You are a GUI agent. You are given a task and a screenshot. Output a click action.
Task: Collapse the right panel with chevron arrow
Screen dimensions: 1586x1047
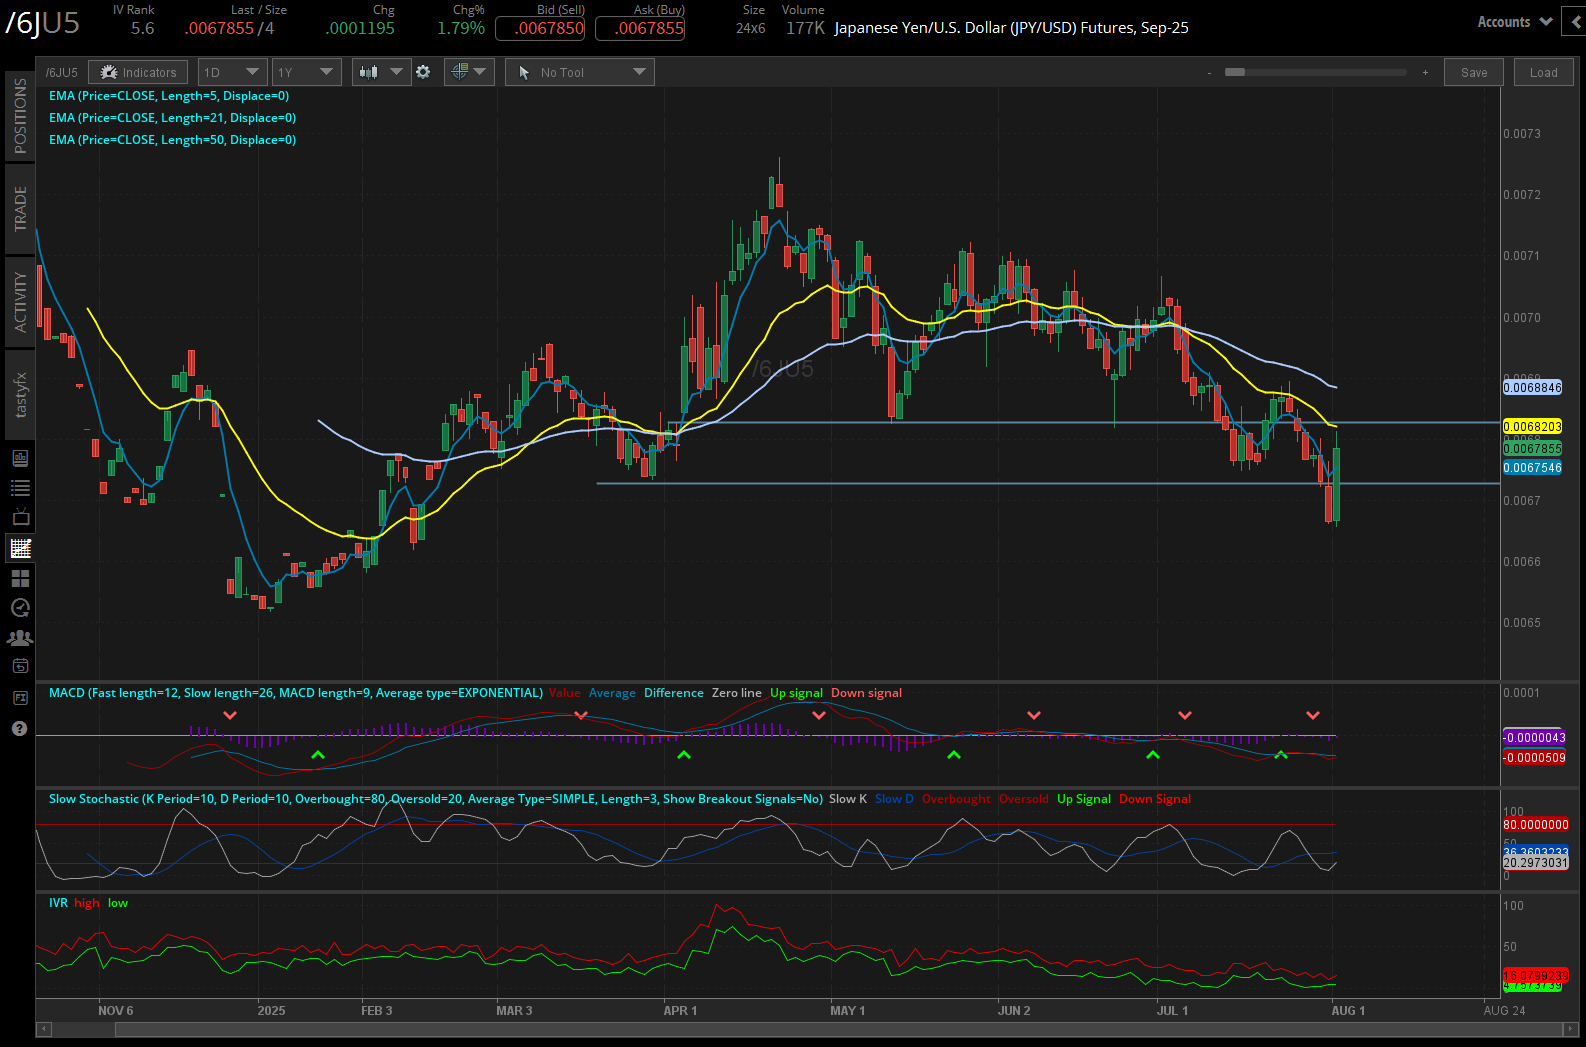[x=1576, y=22]
